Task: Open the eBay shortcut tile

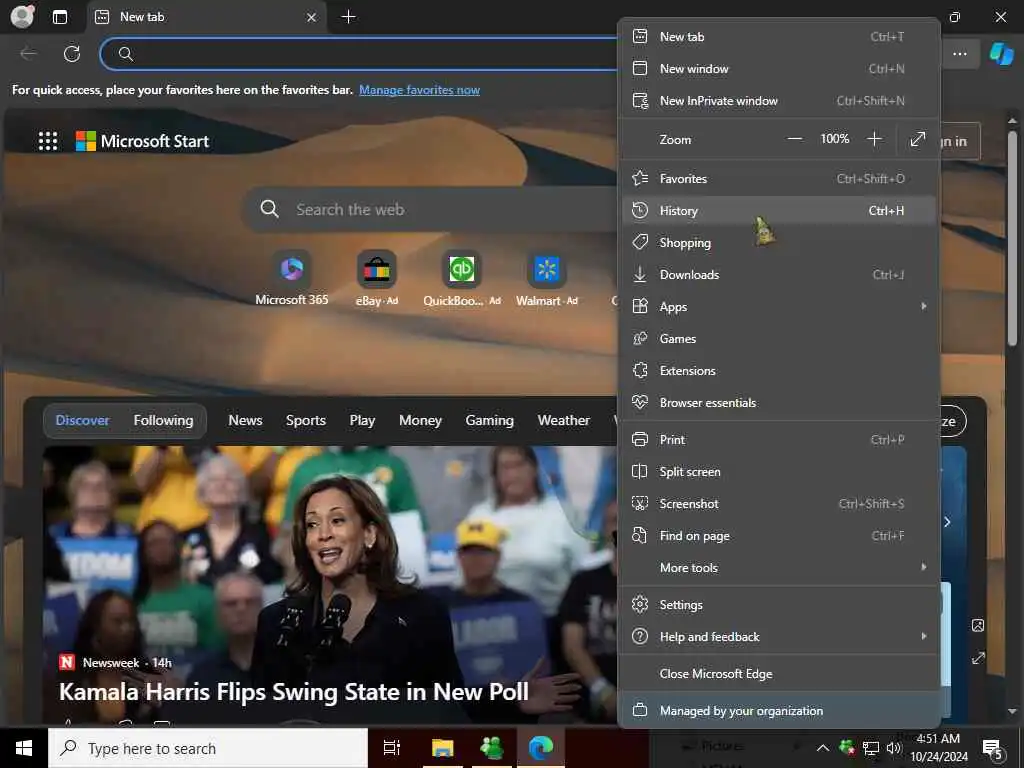Action: pos(376,279)
